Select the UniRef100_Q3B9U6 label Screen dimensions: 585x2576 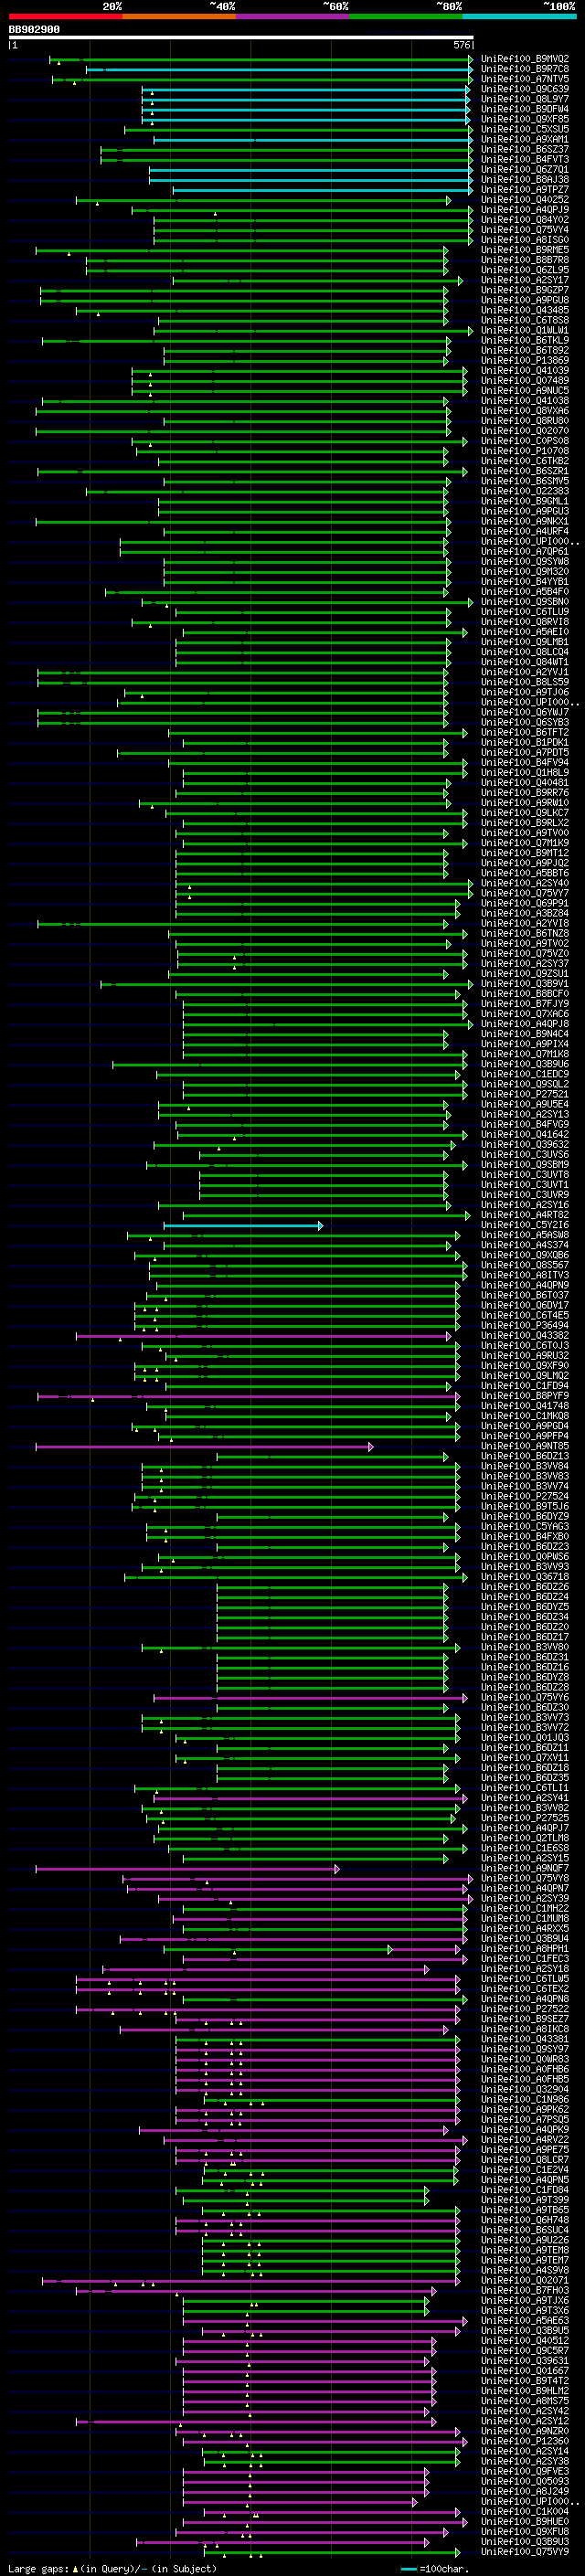point(525,1064)
